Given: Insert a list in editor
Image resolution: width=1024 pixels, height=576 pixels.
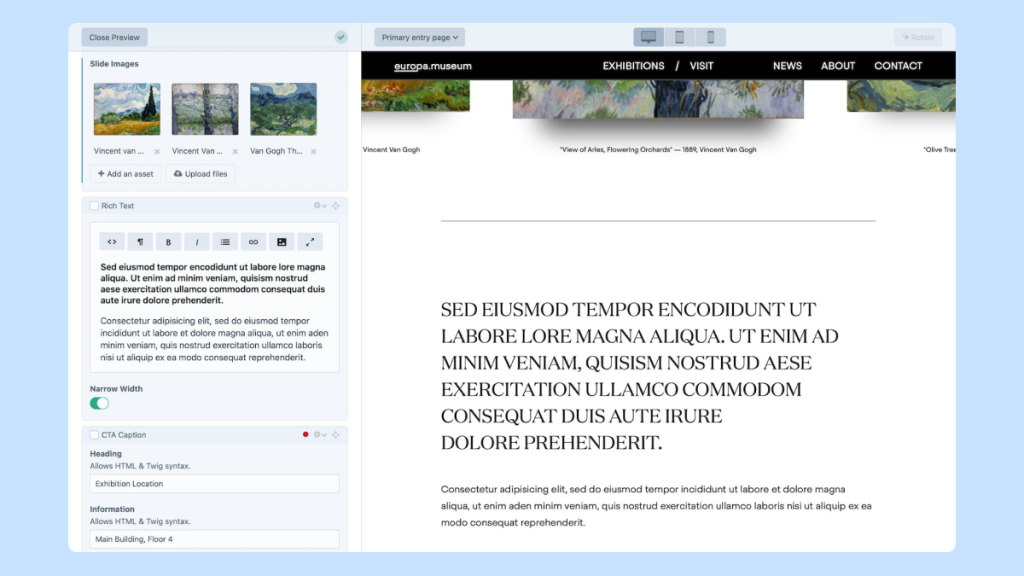Looking at the screenshot, I should [225, 242].
